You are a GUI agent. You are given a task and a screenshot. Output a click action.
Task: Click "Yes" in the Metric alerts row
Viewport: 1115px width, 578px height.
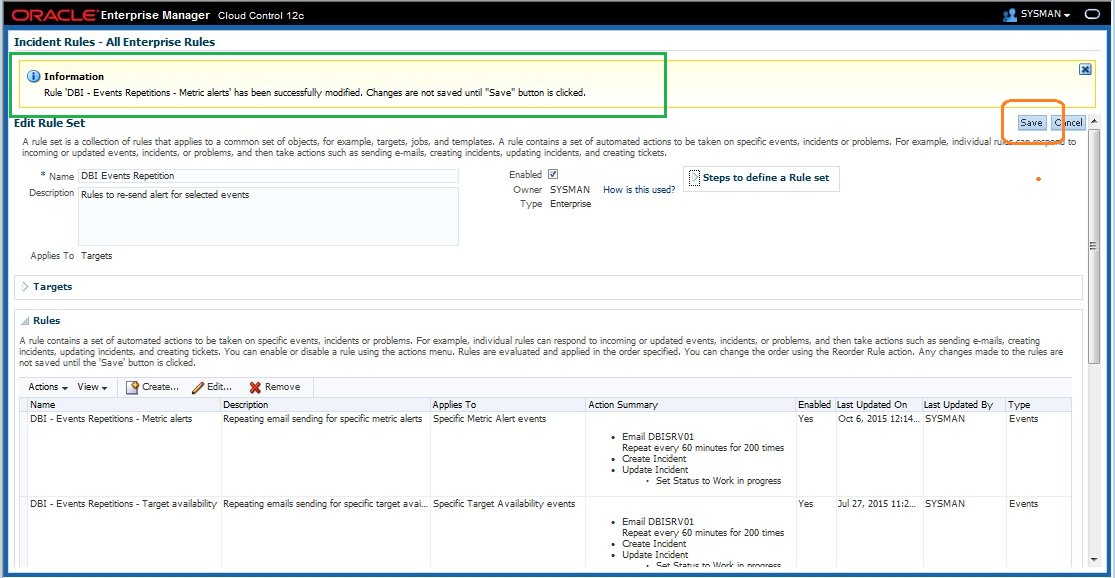click(x=805, y=419)
